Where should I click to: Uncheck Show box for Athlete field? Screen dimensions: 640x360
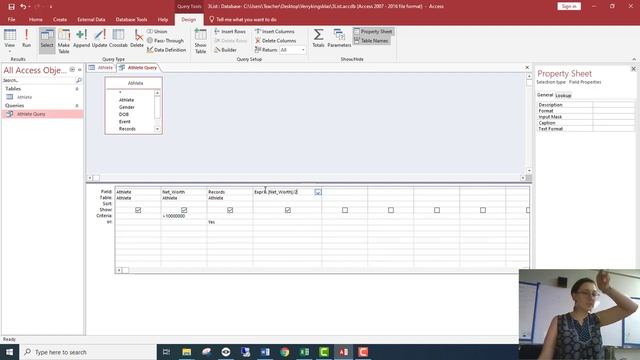[x=138, y=210]
